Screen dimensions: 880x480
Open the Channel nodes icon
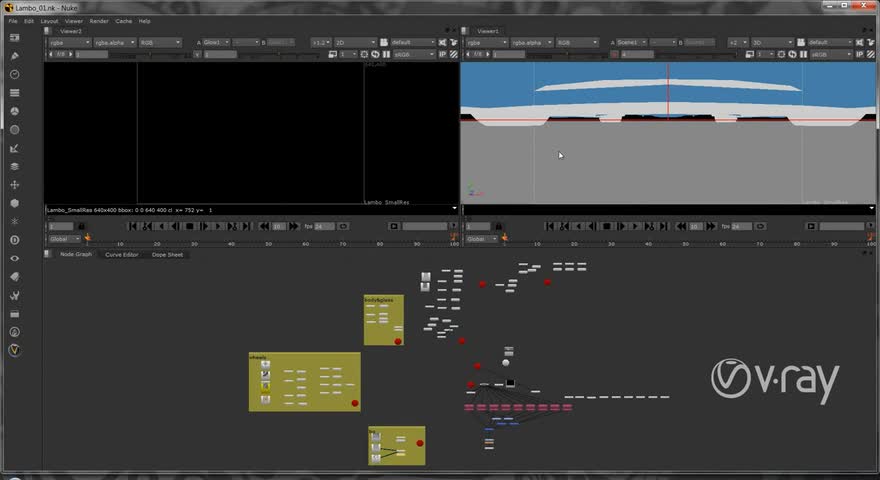15,93
